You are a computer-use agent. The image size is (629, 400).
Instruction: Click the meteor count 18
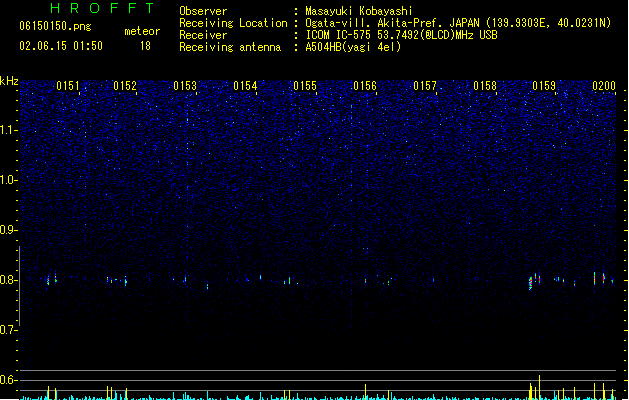(145, 46)
